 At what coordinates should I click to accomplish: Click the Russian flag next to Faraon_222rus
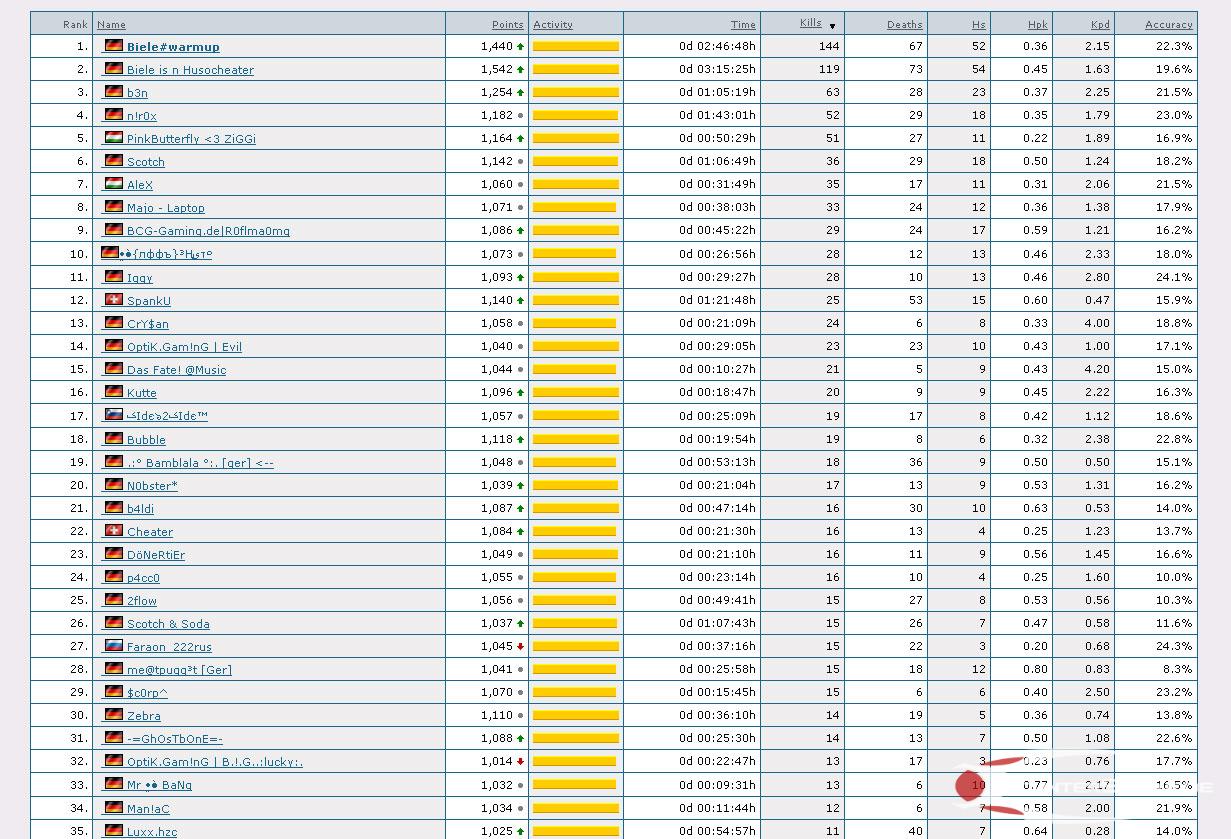113,646
